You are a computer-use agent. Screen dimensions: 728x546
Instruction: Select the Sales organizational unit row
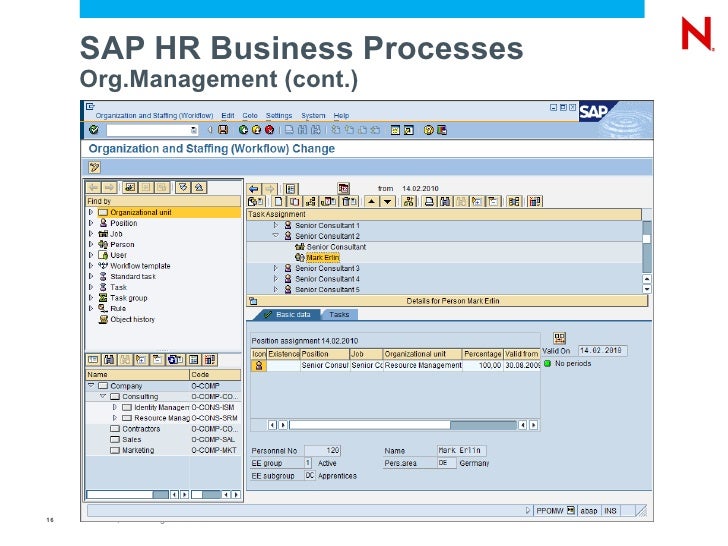point(163,440)
